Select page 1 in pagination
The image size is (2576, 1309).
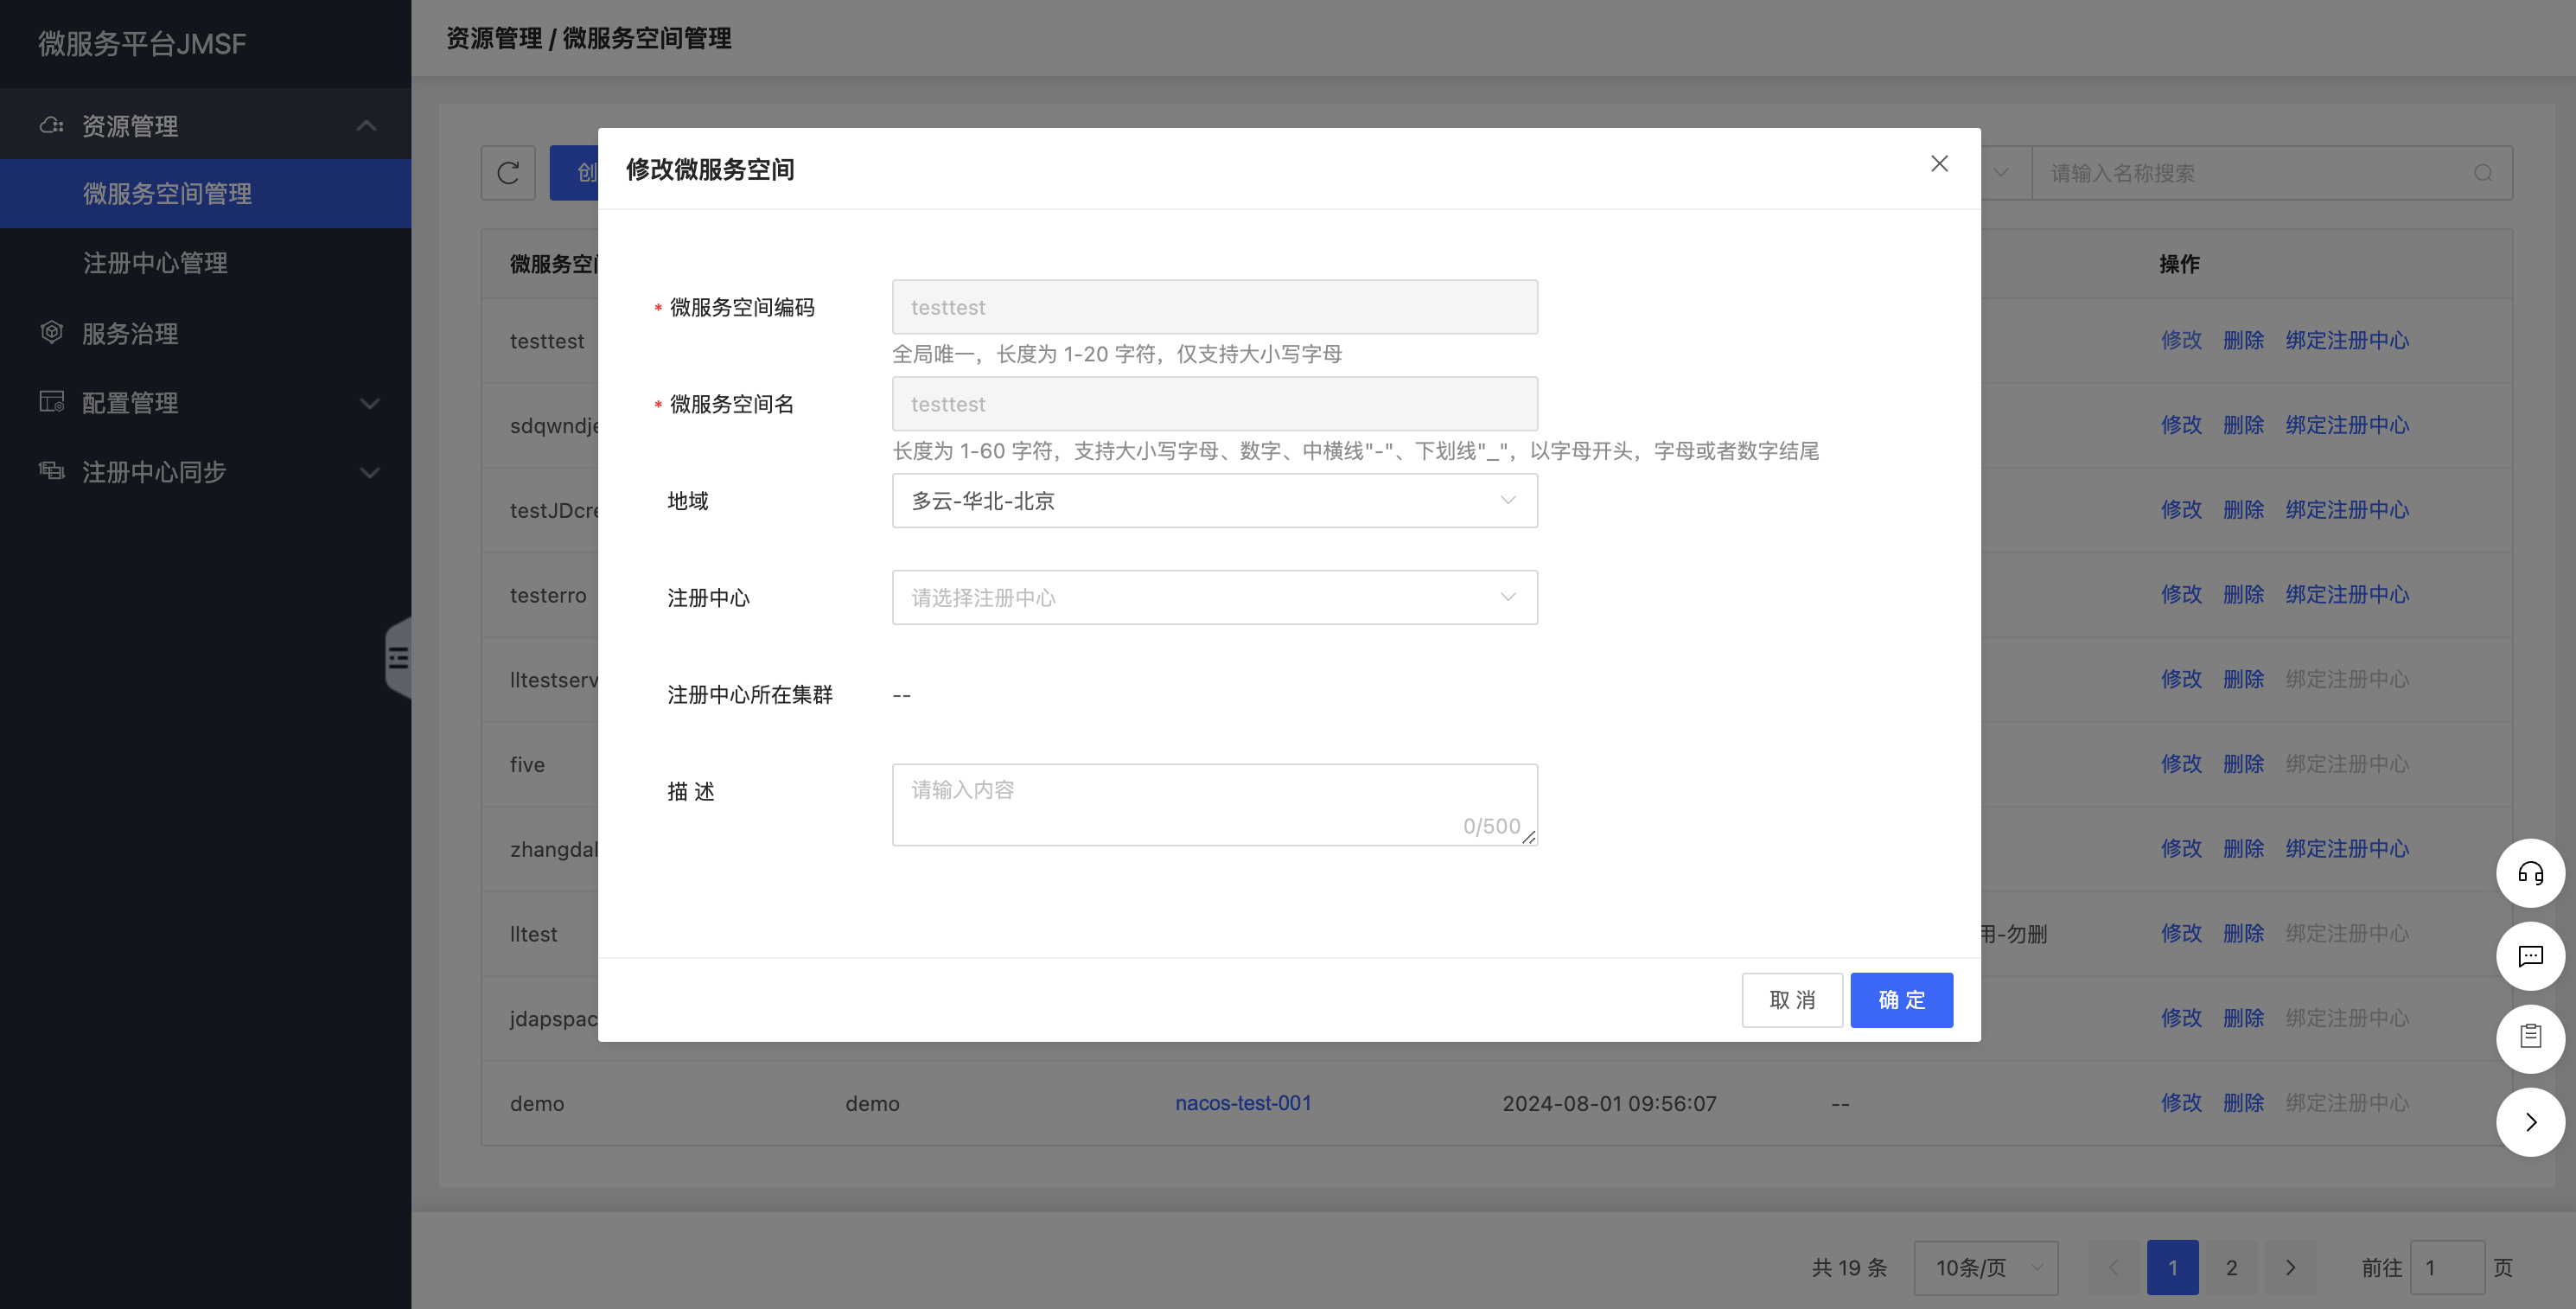pos(2172,1268)
